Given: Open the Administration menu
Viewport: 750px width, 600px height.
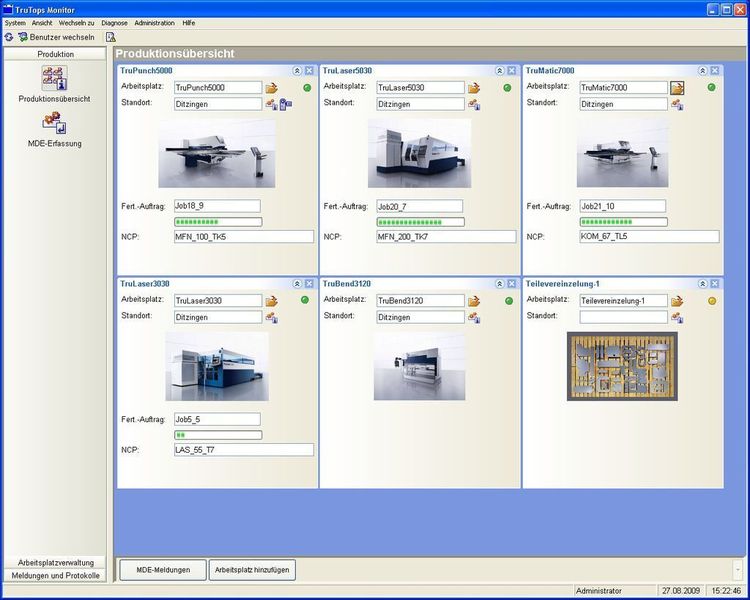Looking at the screenshot, I should pyautogui.click(x=154, y=23).
